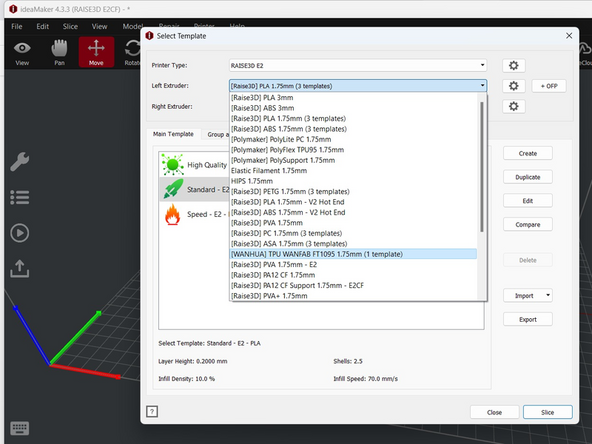Choose [Raise3D] PVA 1.75mm option

[x=353, y=223]
